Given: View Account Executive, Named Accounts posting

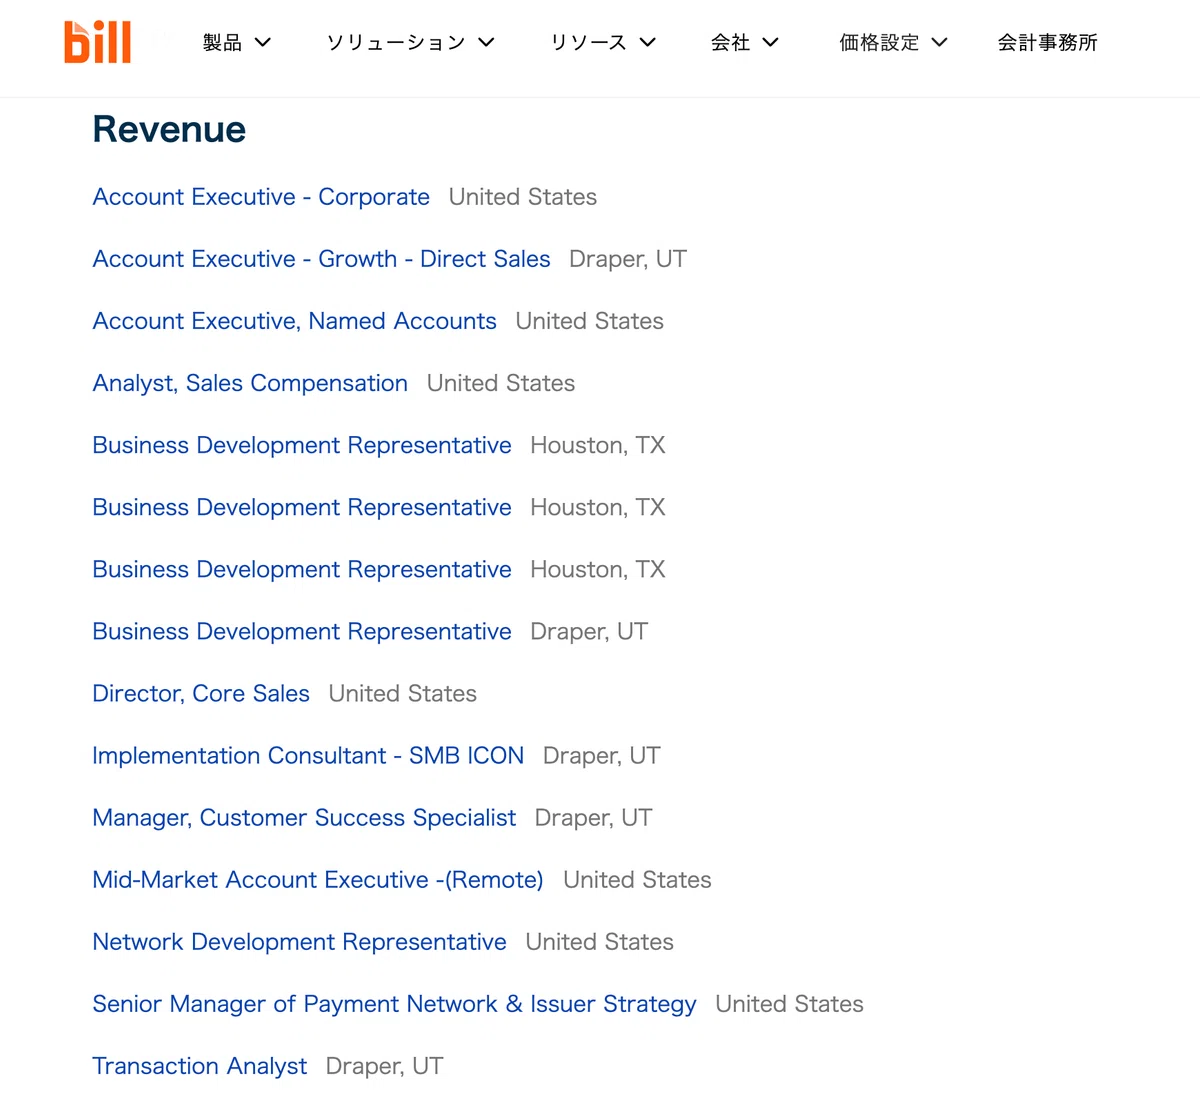Looking at the screenshot, I should (x=294, y=321).
